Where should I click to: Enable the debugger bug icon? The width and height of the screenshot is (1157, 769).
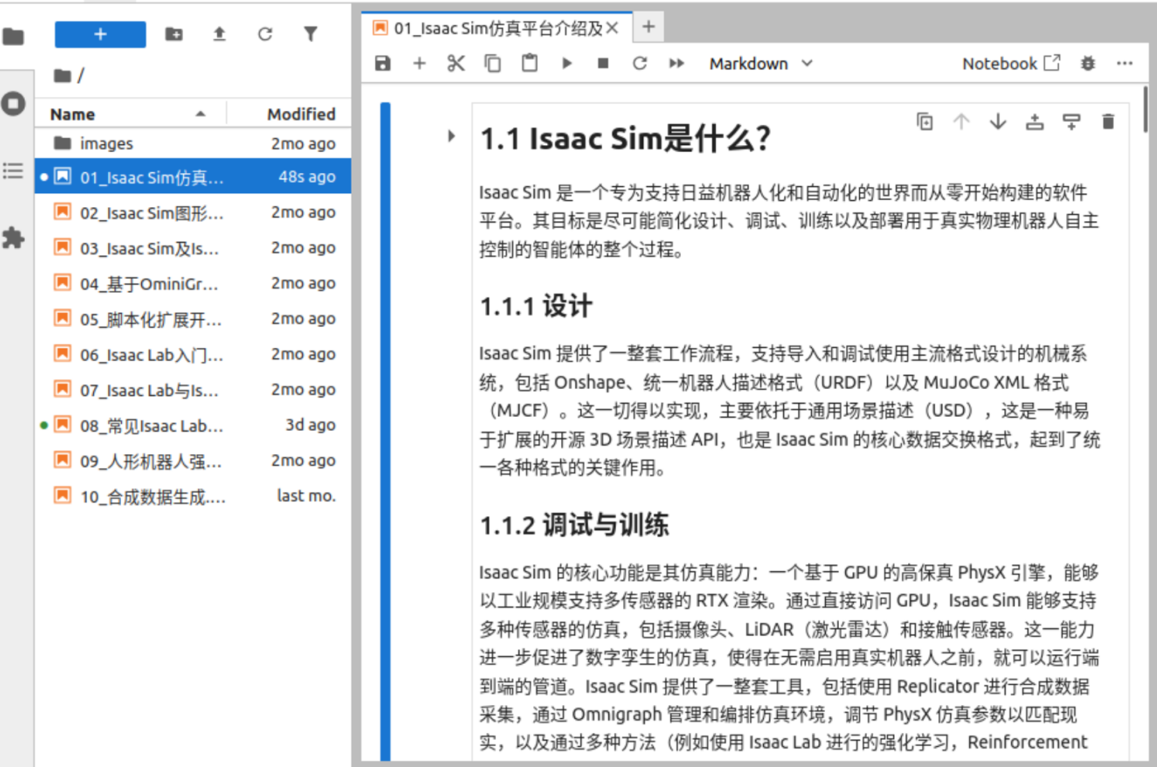[x=1088, y=63]
